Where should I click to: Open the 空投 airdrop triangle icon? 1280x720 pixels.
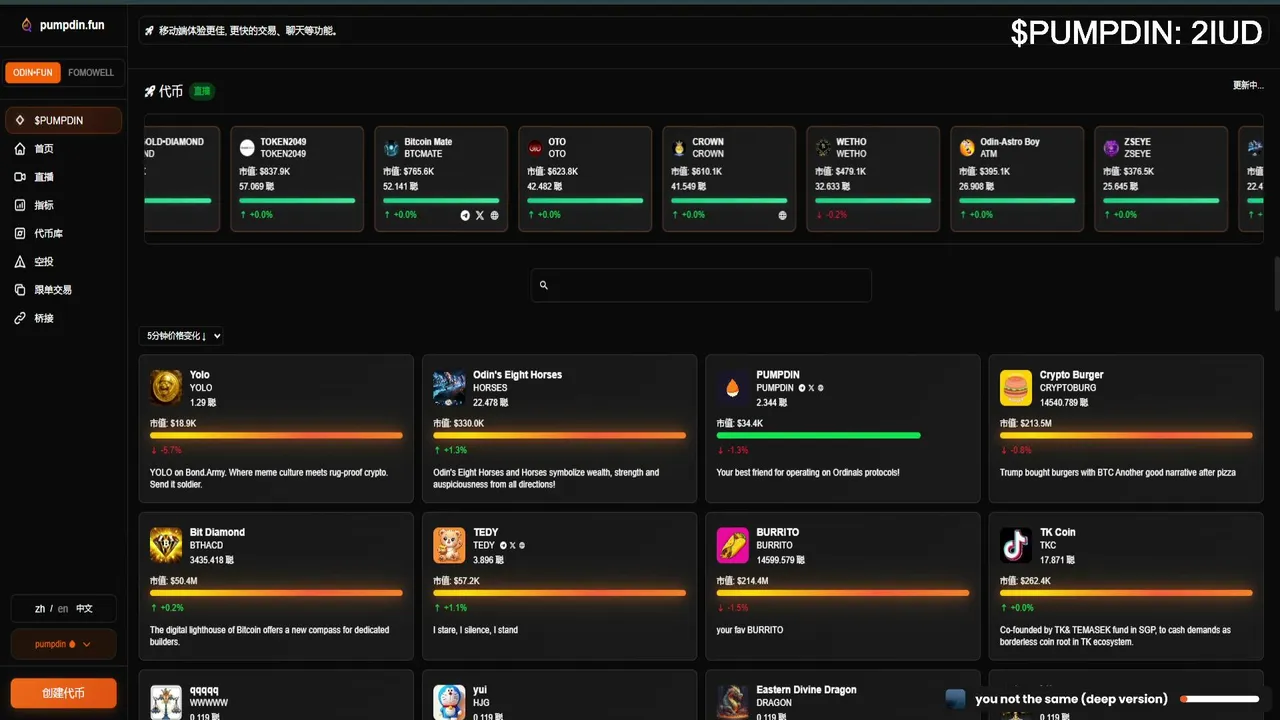pos(20,261)
